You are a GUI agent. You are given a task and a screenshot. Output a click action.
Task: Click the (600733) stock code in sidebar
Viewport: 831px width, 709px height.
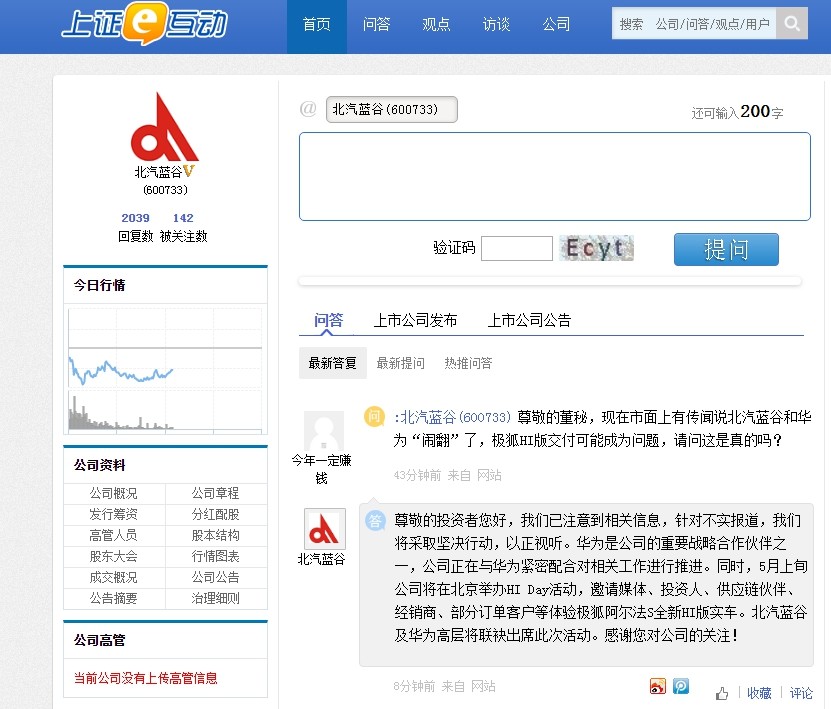[165, 190]
